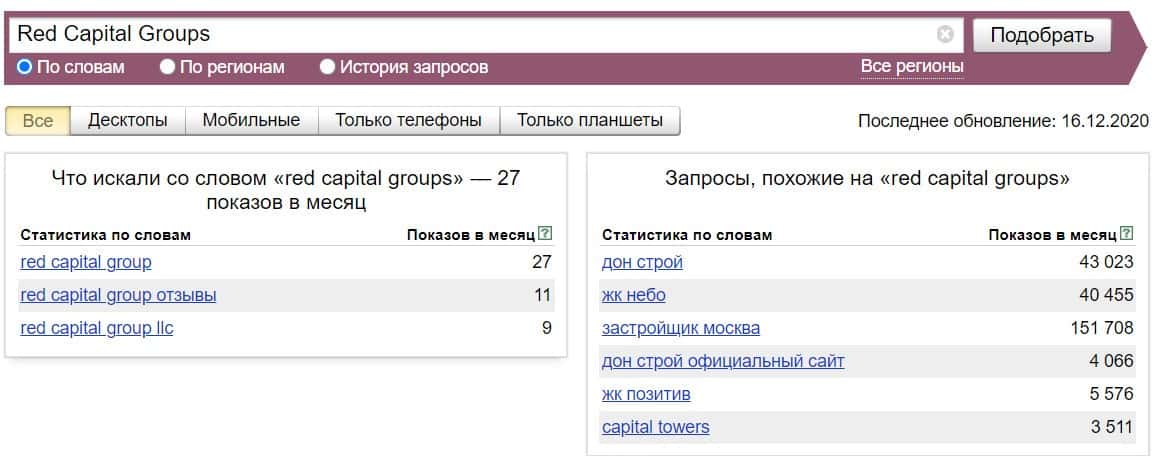Select the 'История запросов' radio button
Image resolution: width=1160 pixels, height=456 pixels.
pos(328,67)
